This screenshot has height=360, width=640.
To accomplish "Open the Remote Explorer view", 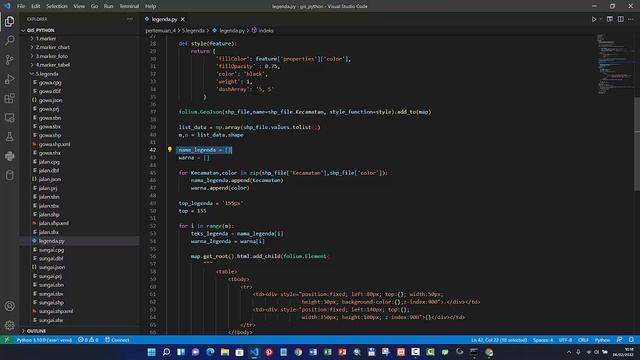I will [x=9, y=118].
